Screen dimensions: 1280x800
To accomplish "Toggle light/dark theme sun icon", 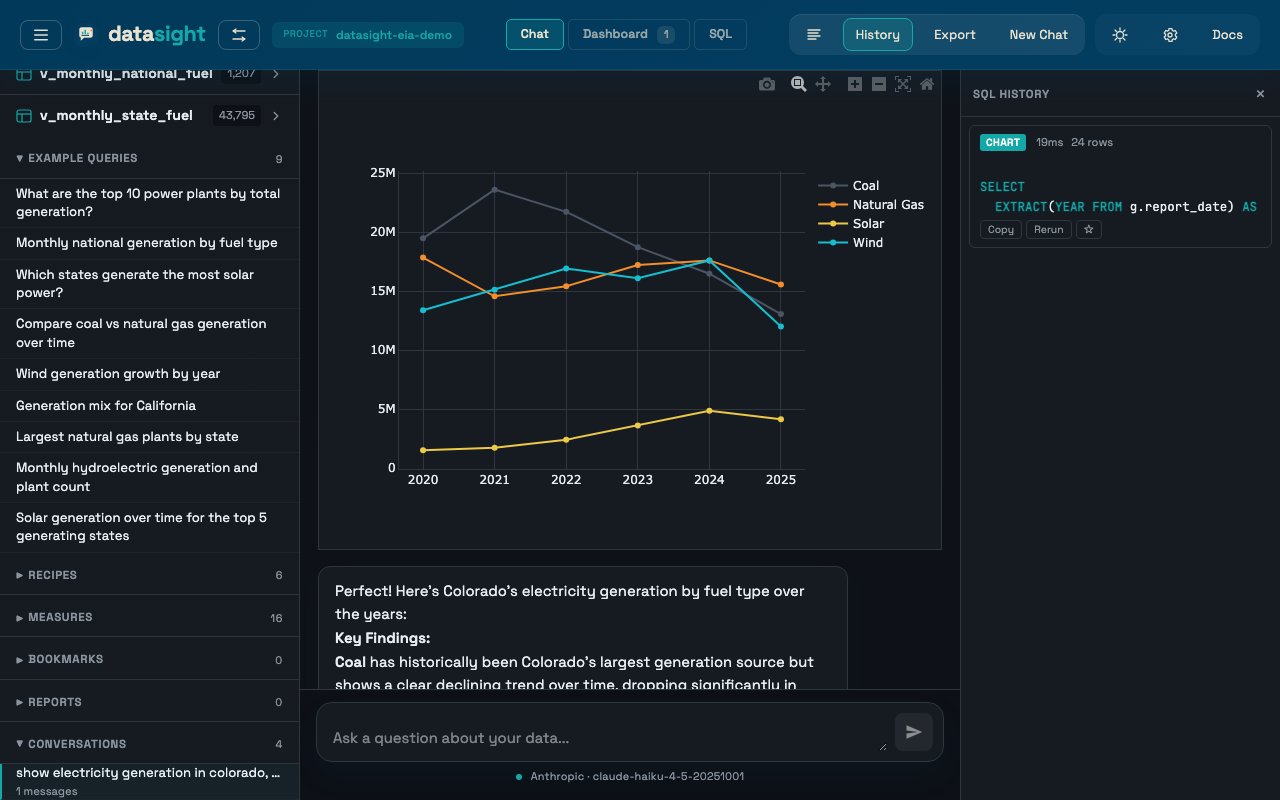I will pyautogui.click(x=1120, y=35).
